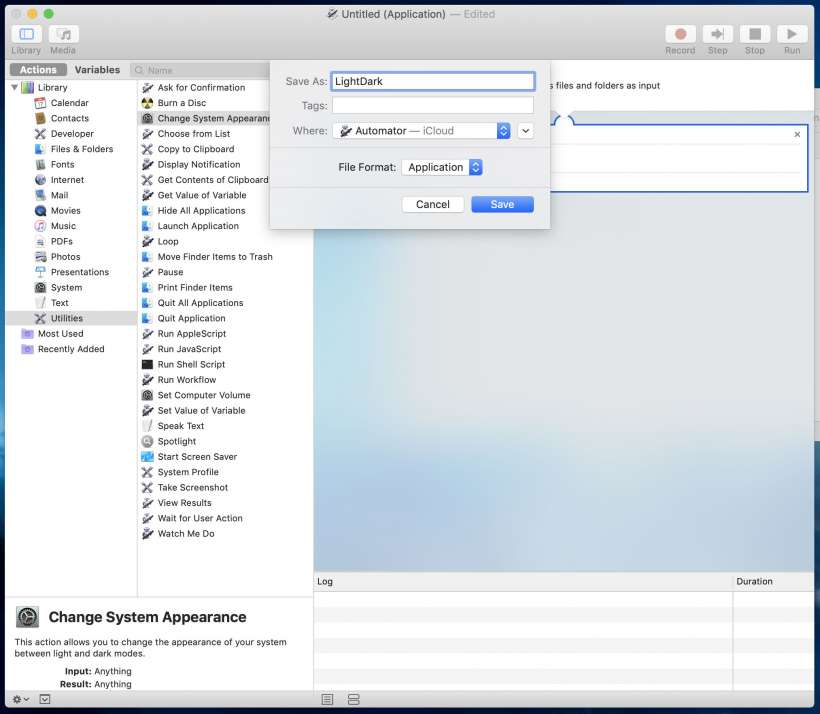Remove the workflow action with x

pyautogui.click(x=797, y=134)
